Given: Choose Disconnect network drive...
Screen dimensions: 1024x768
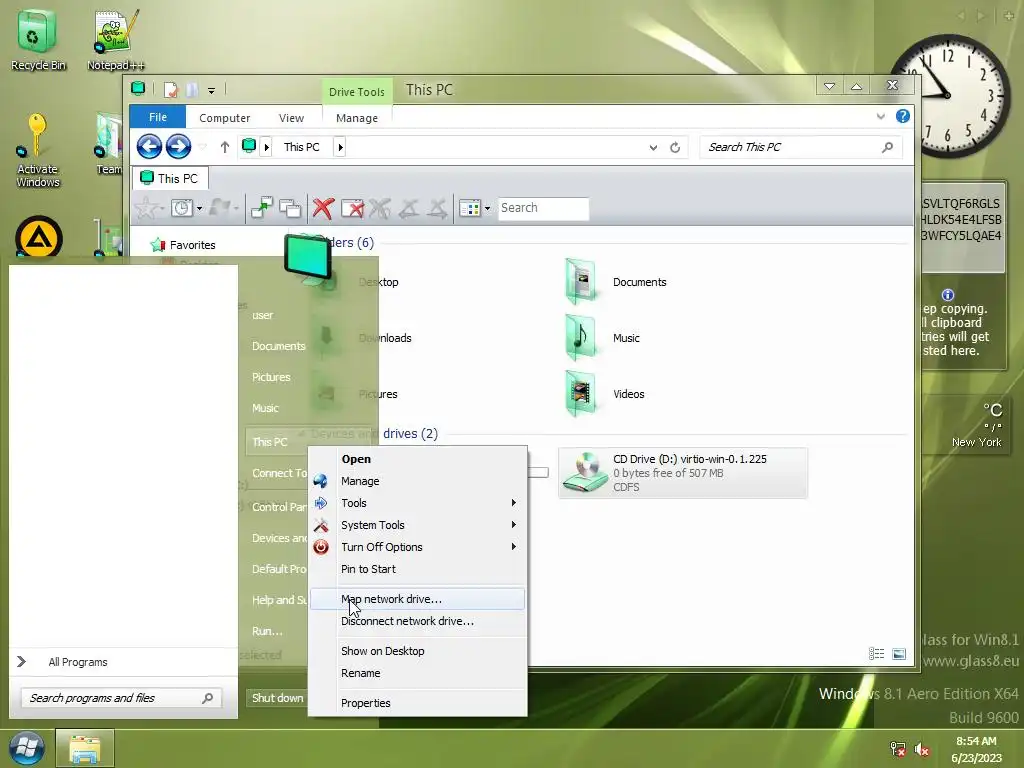Looking at the screenshot, I should point(417,621).
